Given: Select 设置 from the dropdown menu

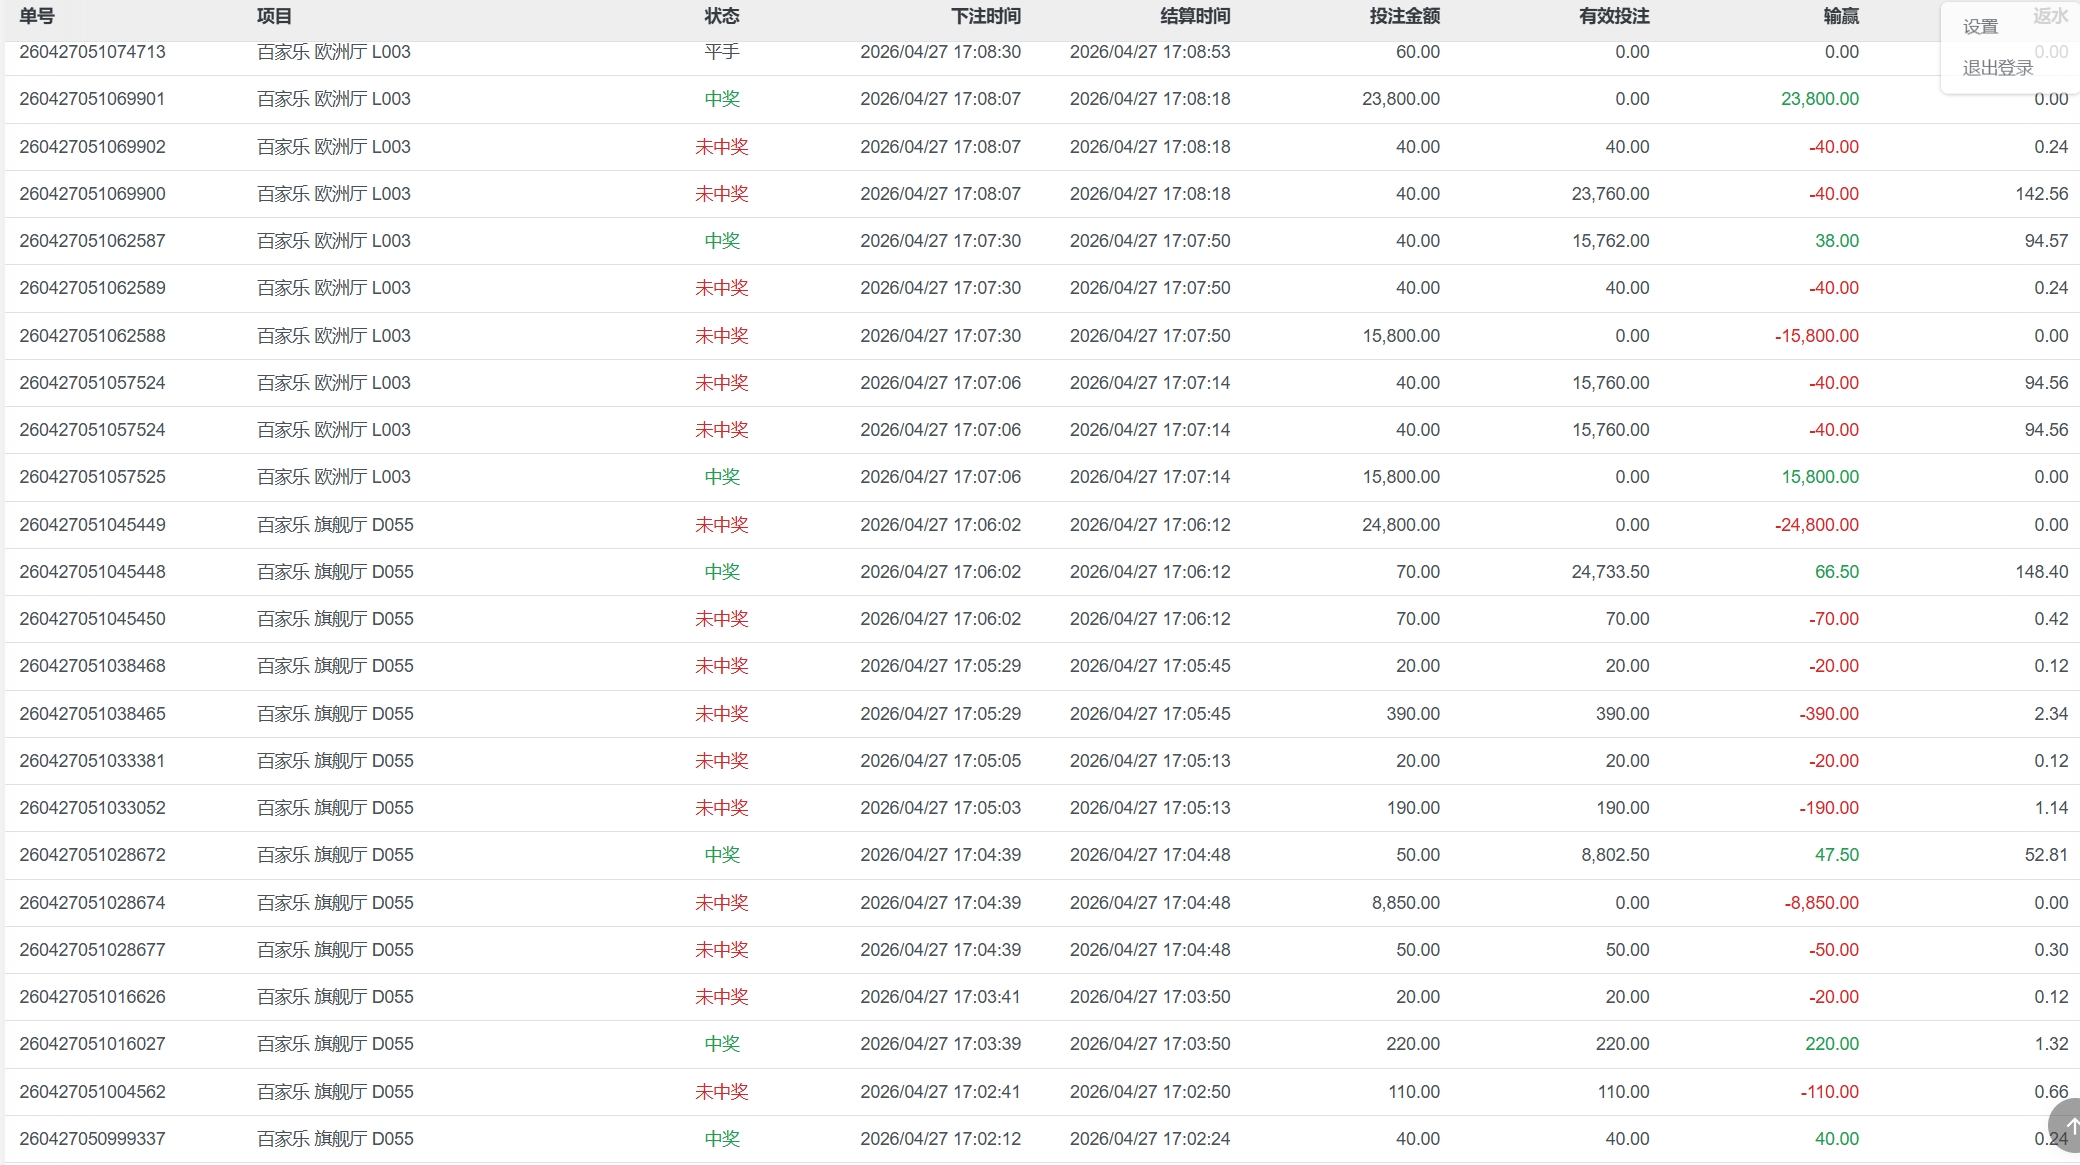Looking at the screenshot, I should click(x=1980, y=27).
